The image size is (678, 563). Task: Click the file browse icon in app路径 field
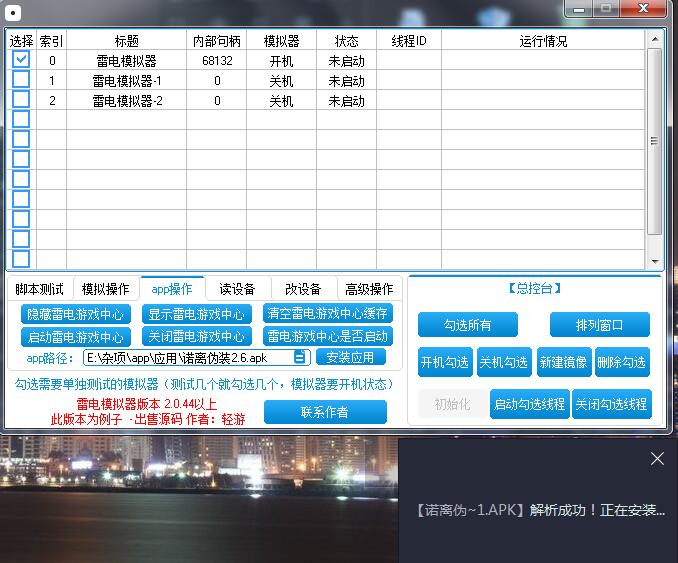point(300,357)
